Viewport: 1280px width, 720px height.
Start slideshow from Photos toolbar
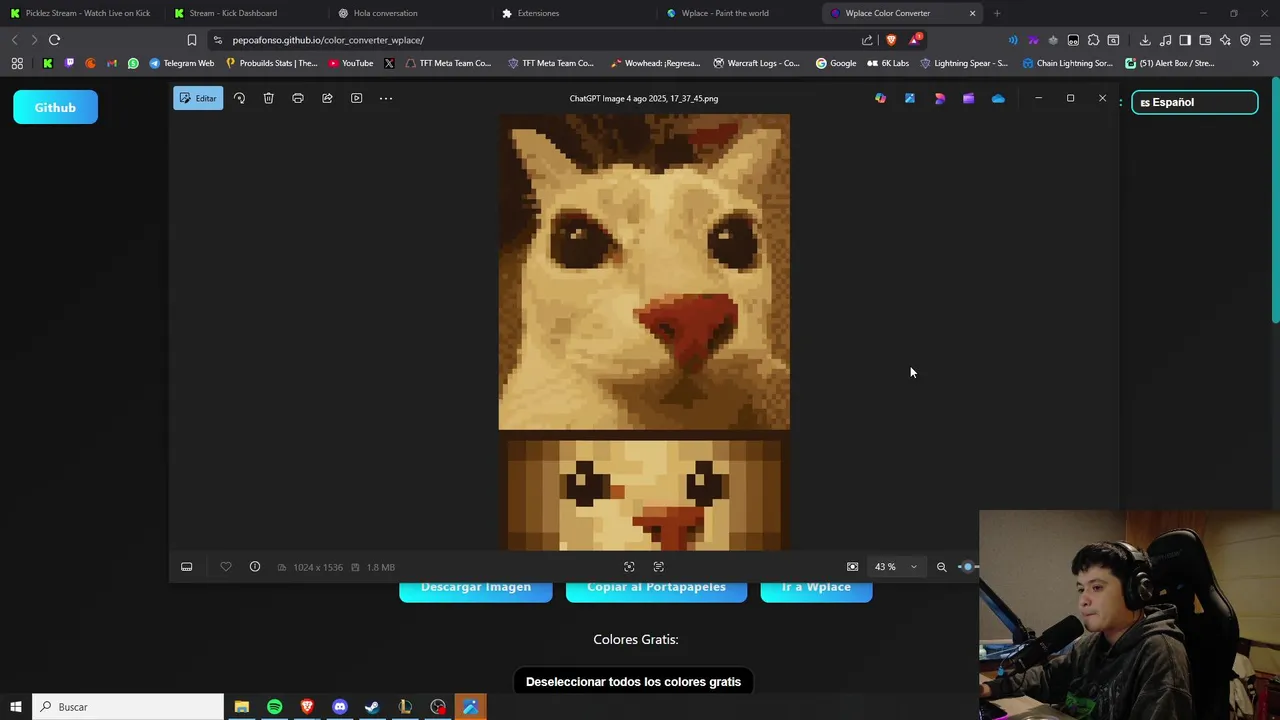coord(356,98)
